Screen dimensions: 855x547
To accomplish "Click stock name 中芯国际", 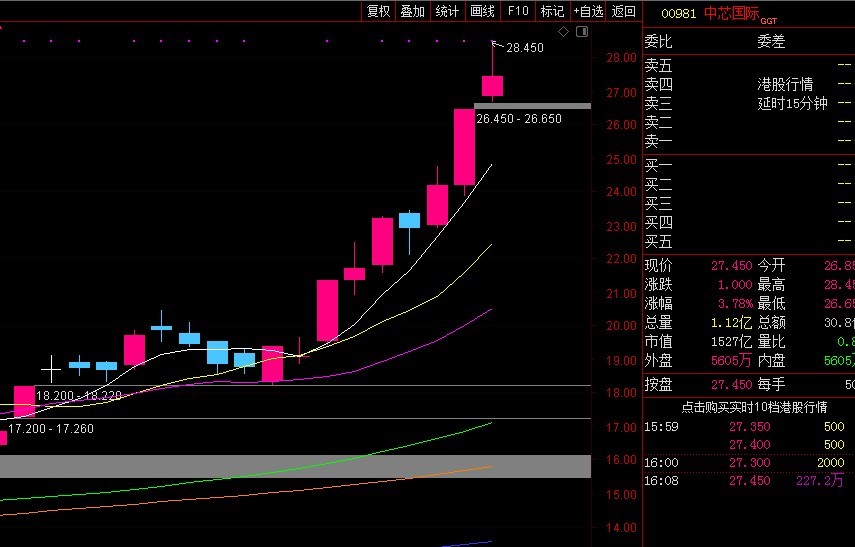I will [x=731, y=13].
